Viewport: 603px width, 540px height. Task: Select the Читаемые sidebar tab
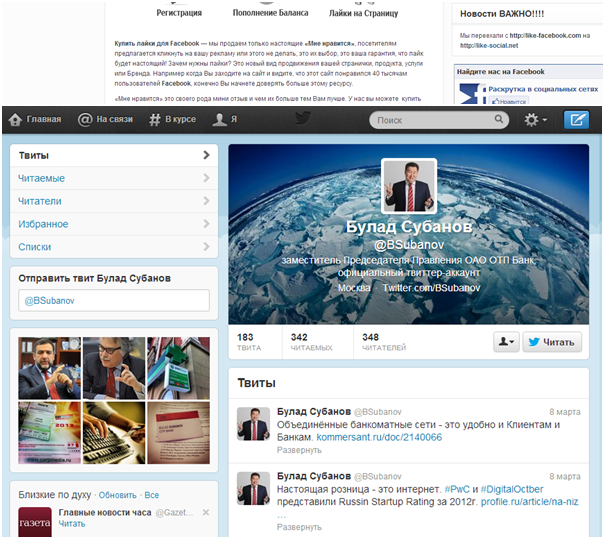tap(114, 178)
